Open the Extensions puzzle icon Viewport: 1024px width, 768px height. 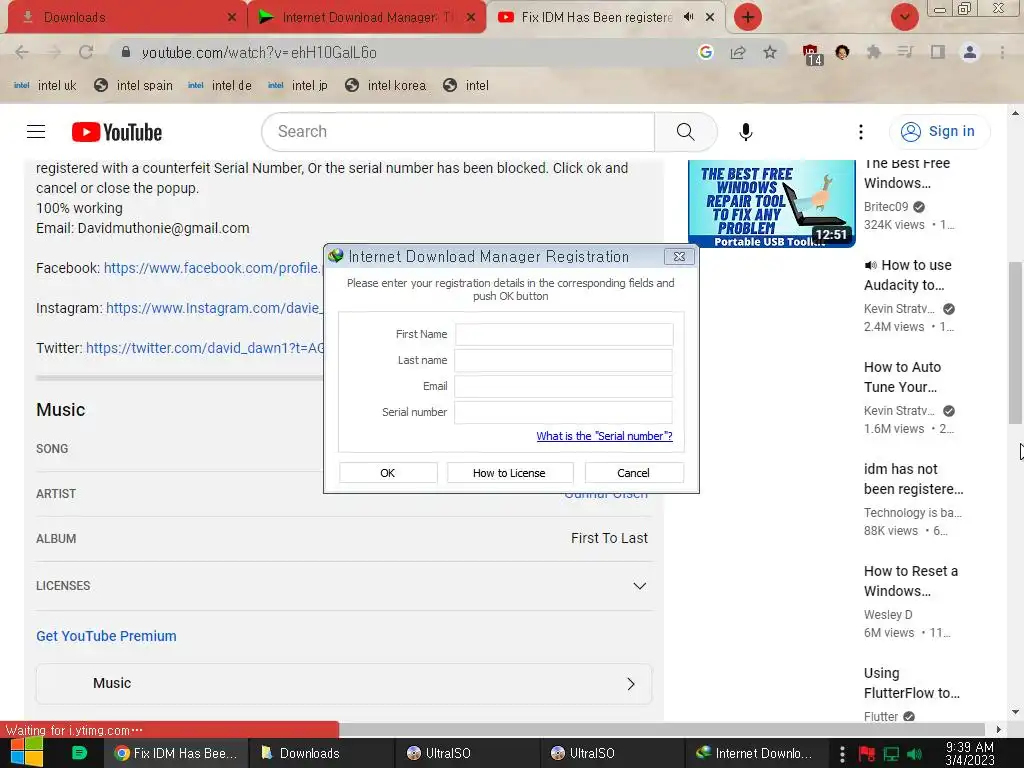873,52
